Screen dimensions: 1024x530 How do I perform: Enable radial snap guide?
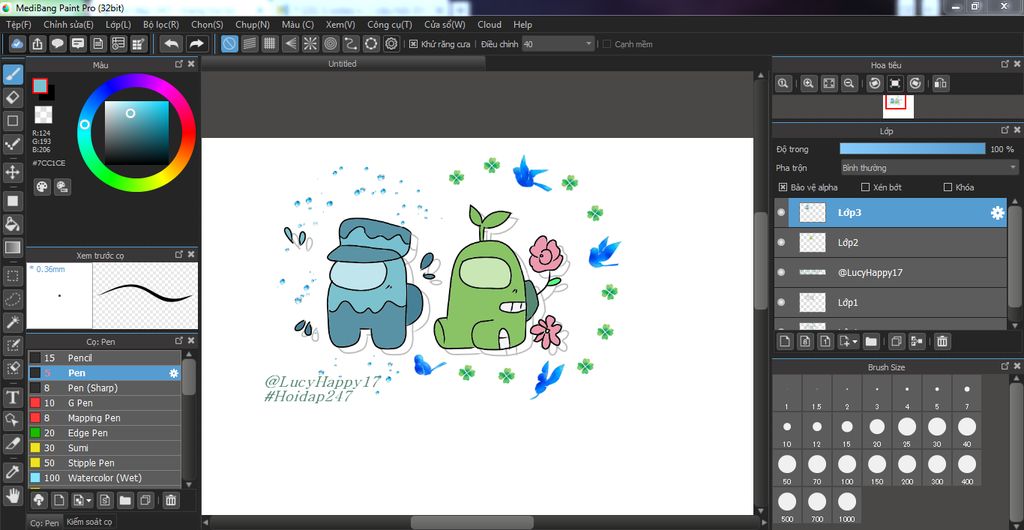(310, 44)
